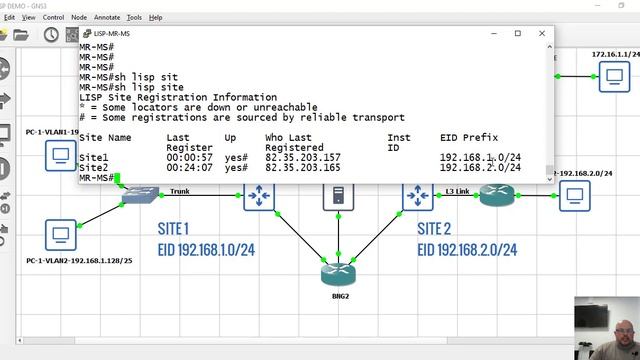Screen dimensions: 640x360
Task: Restore down the GNS3 main window
Action: [621, 5]
